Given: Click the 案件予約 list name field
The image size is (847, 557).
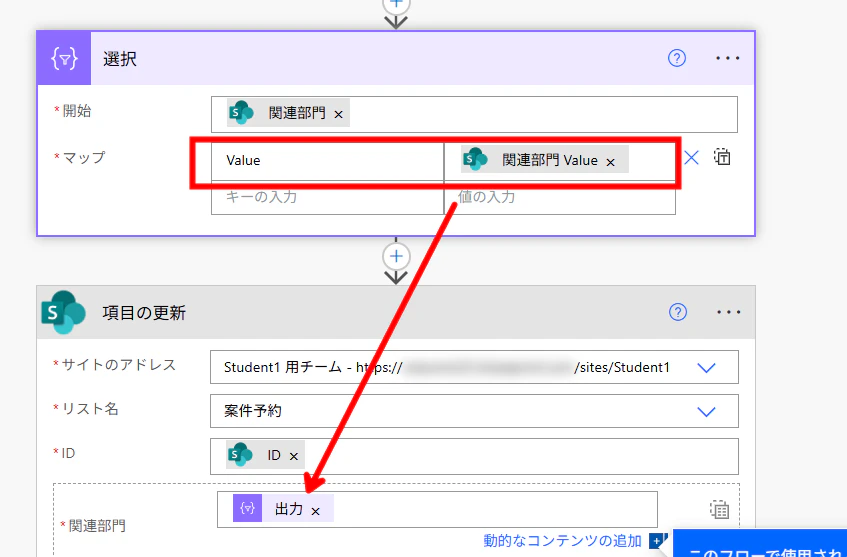Looking at the screenshot, I should pyautogui.click(x=474, y=411).
